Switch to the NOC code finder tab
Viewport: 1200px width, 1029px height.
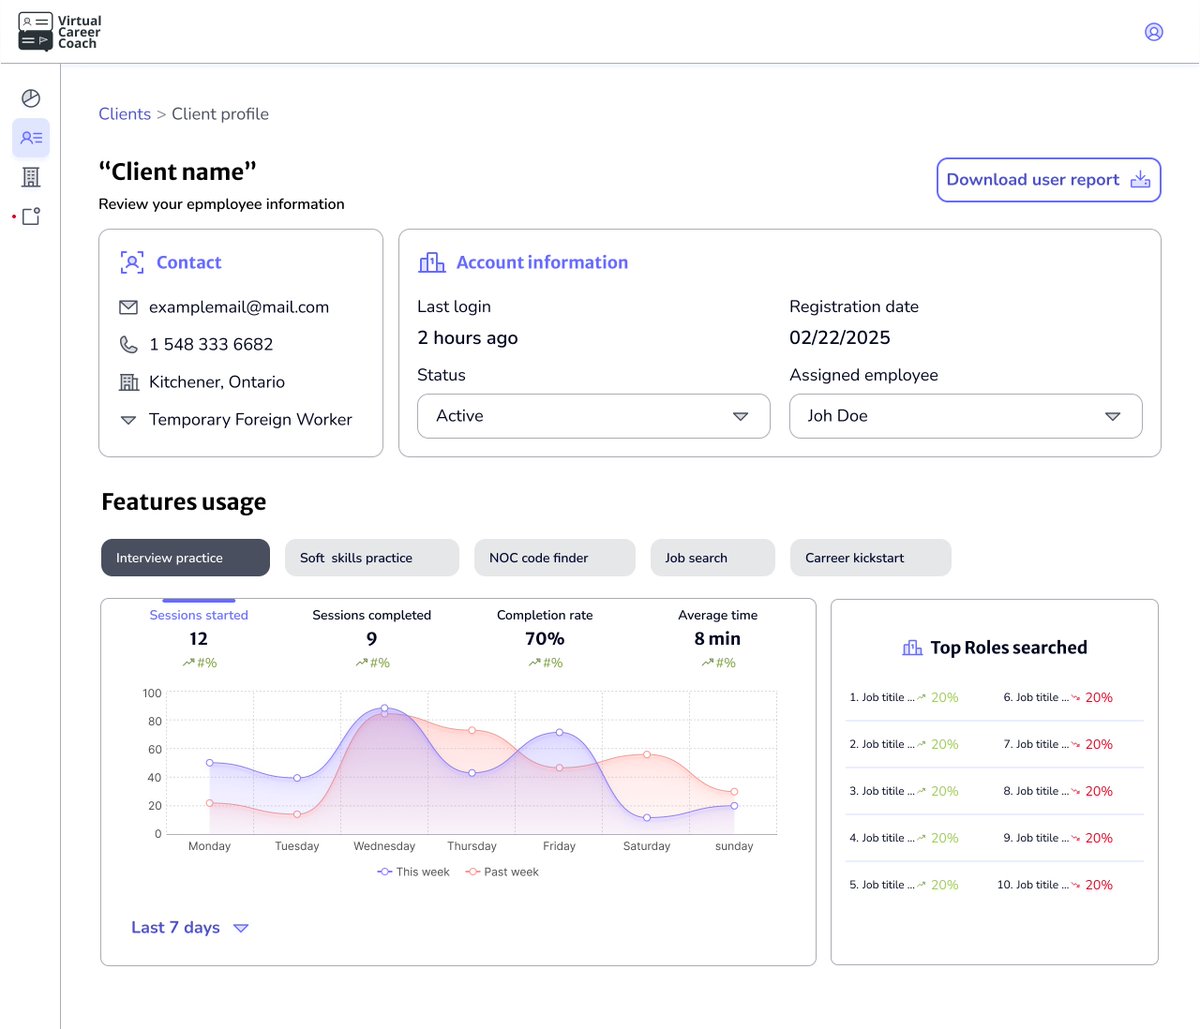[555, 558]
